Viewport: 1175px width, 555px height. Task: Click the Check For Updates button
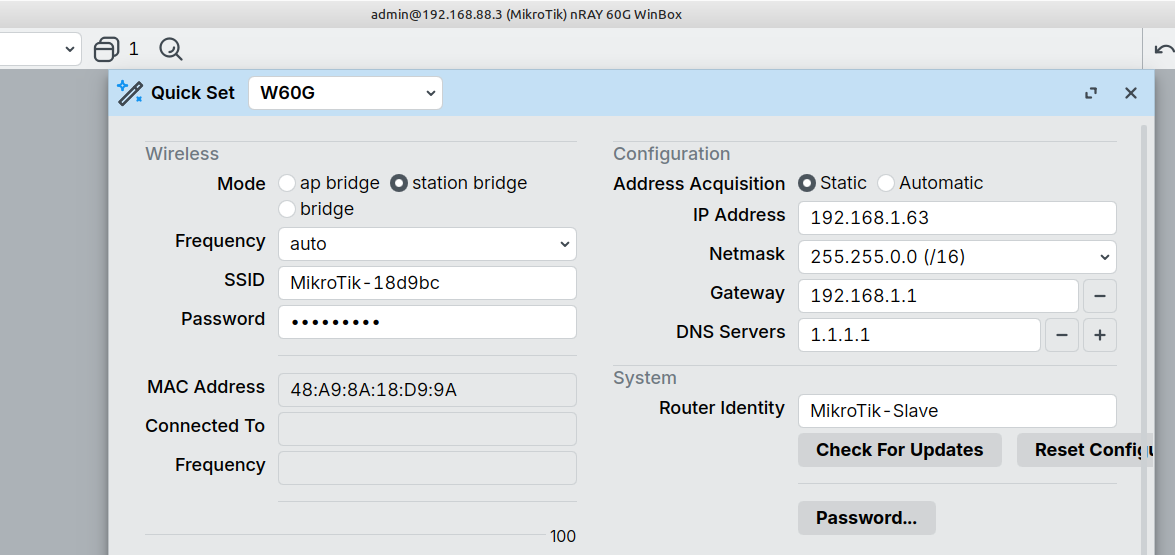pyautogui.click(x=899, y=449)
